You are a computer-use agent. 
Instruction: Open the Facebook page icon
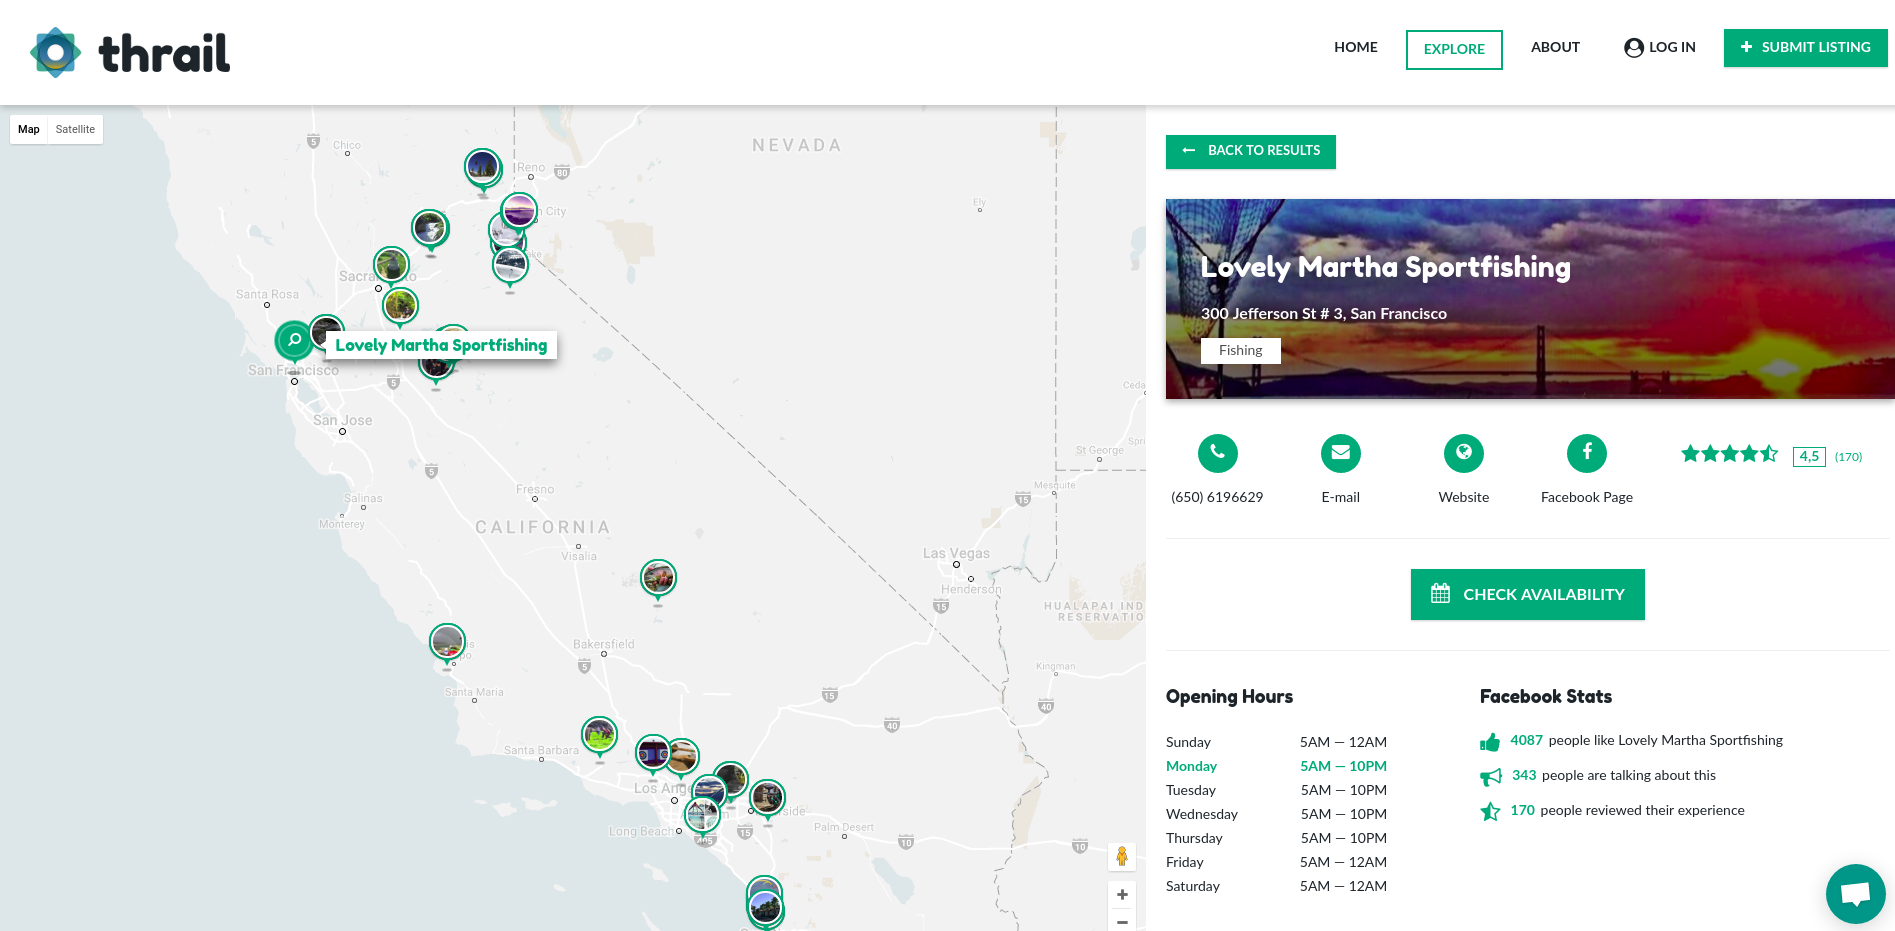(x=1586, y=453)
